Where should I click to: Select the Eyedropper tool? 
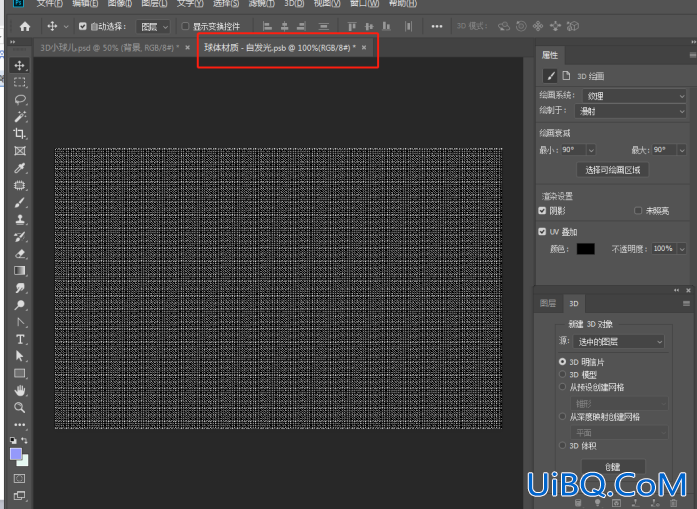point(20,168)
